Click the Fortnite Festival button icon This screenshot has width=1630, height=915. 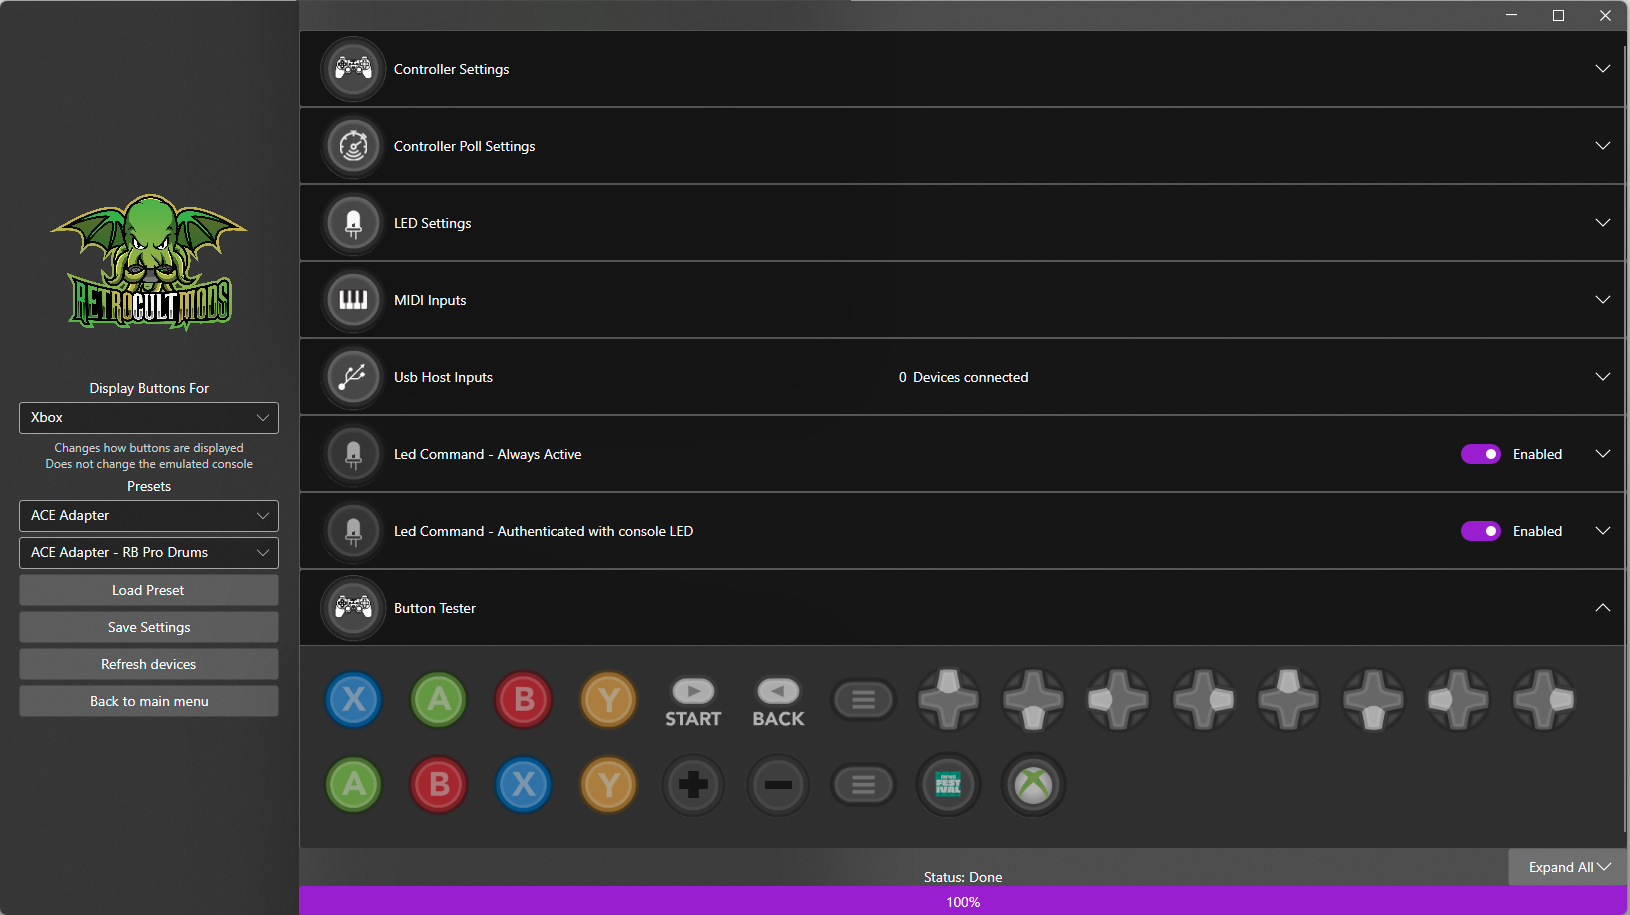pos(948,785)
